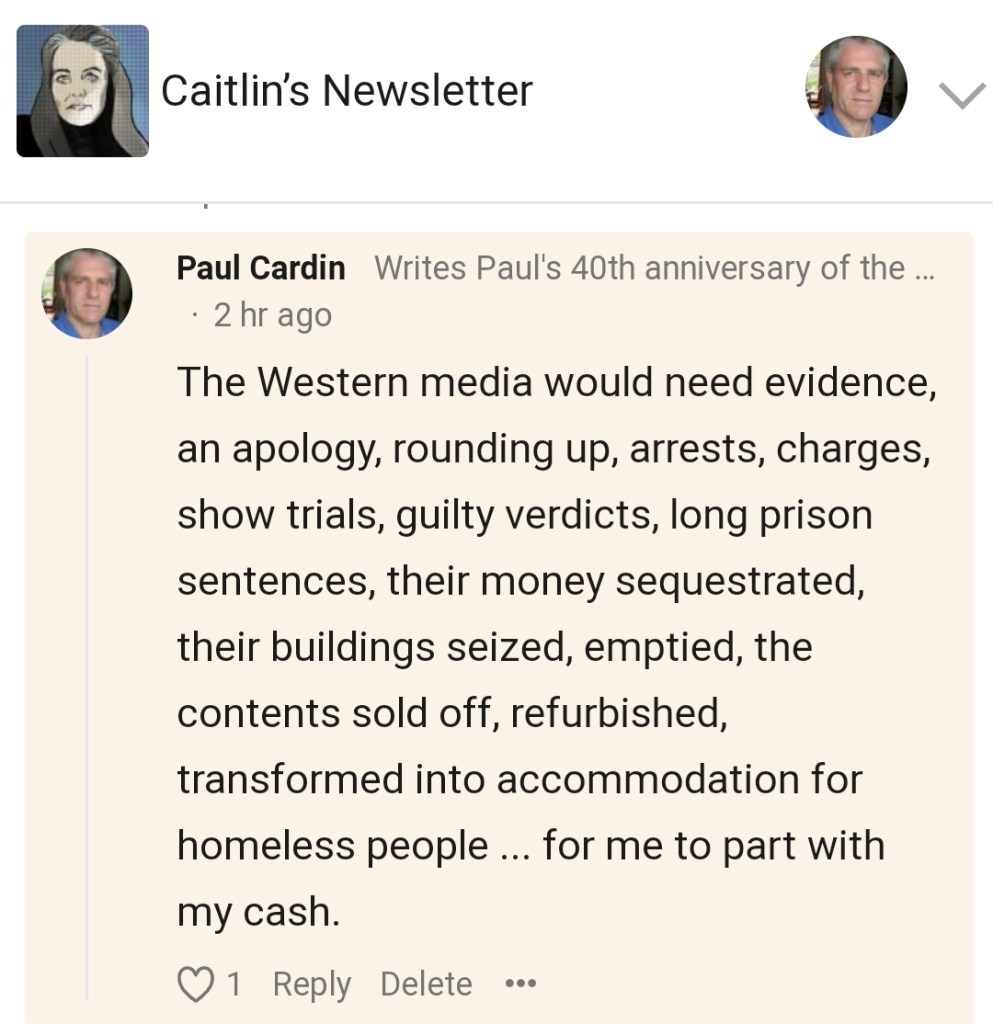Screen dimensions: 993x1024
Task: Open the user profile avatar in the header
Action: (856, 88)
